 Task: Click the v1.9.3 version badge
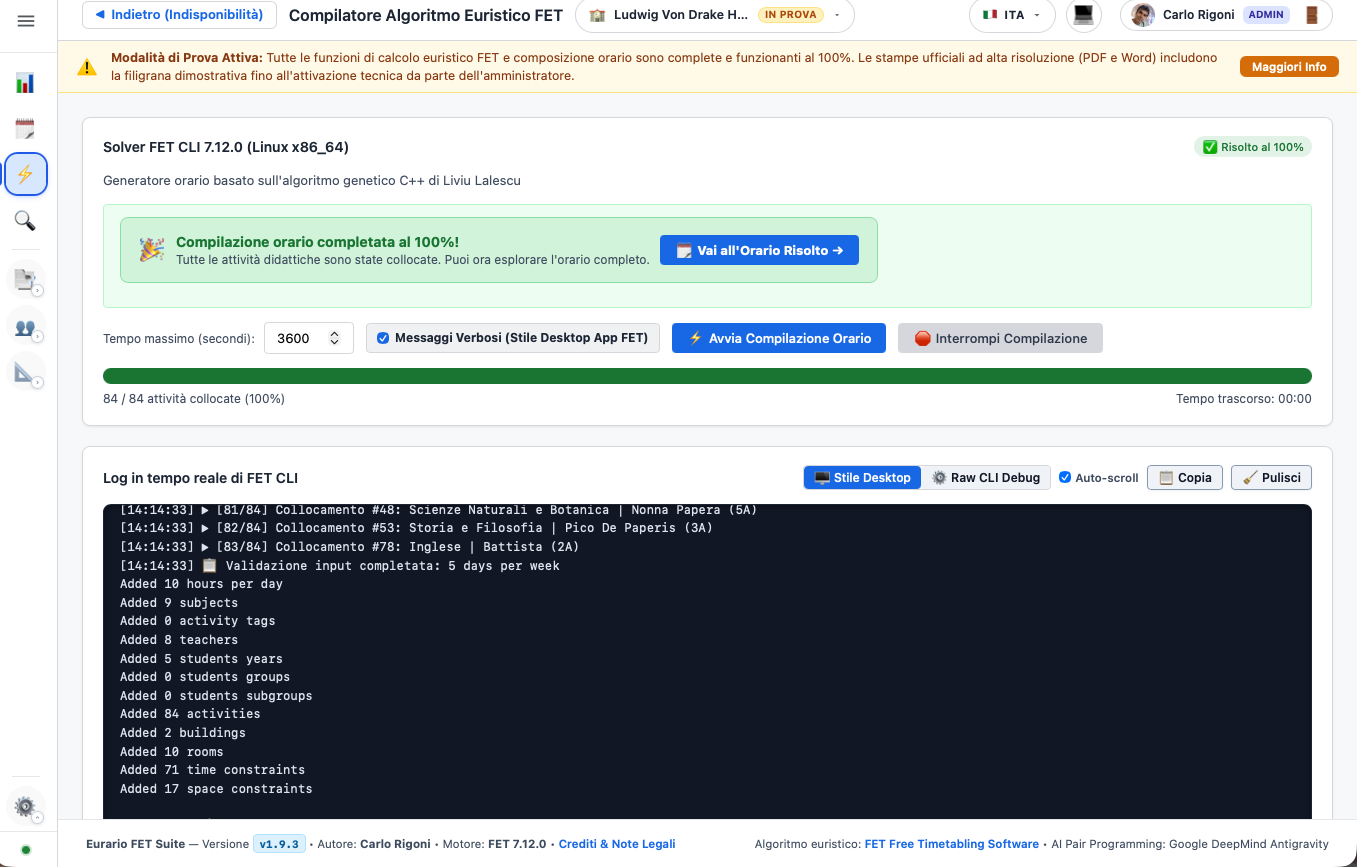(279, 844)
